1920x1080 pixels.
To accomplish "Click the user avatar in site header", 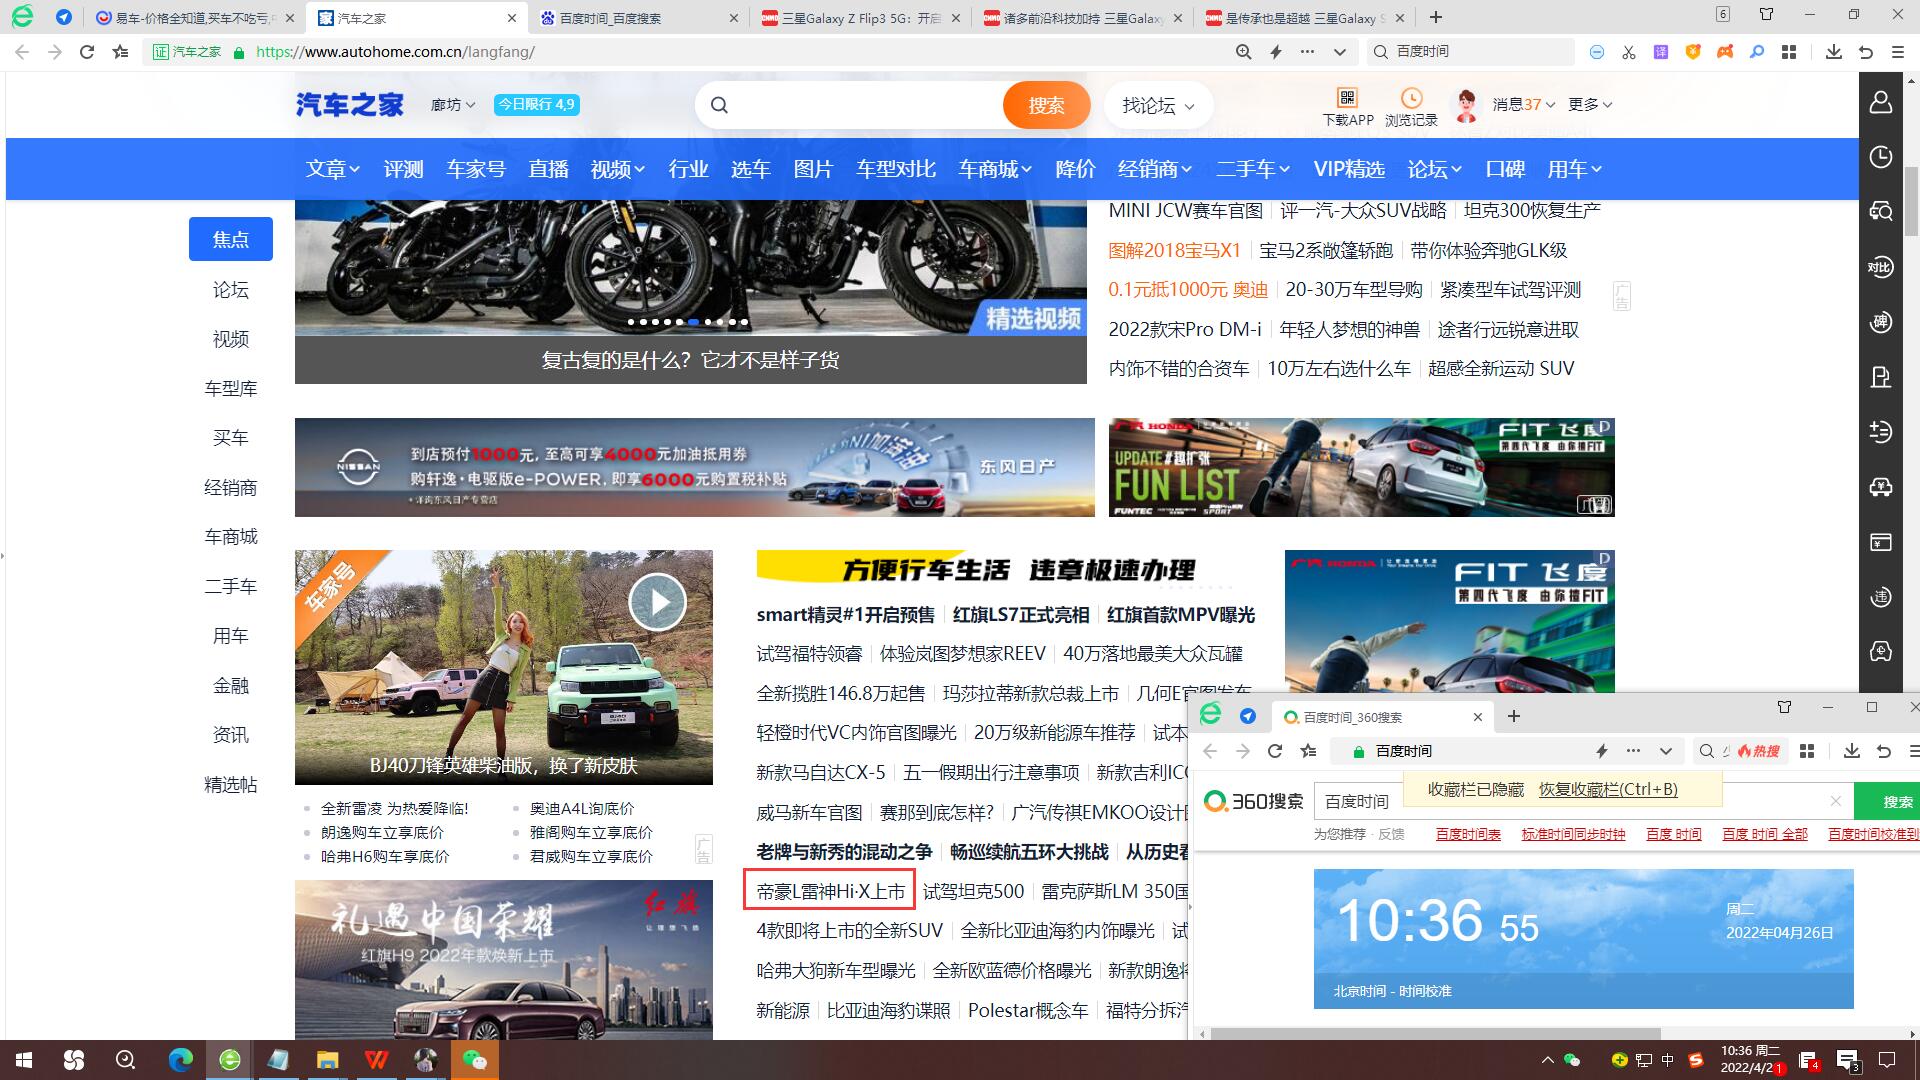I will (1467, 105).
